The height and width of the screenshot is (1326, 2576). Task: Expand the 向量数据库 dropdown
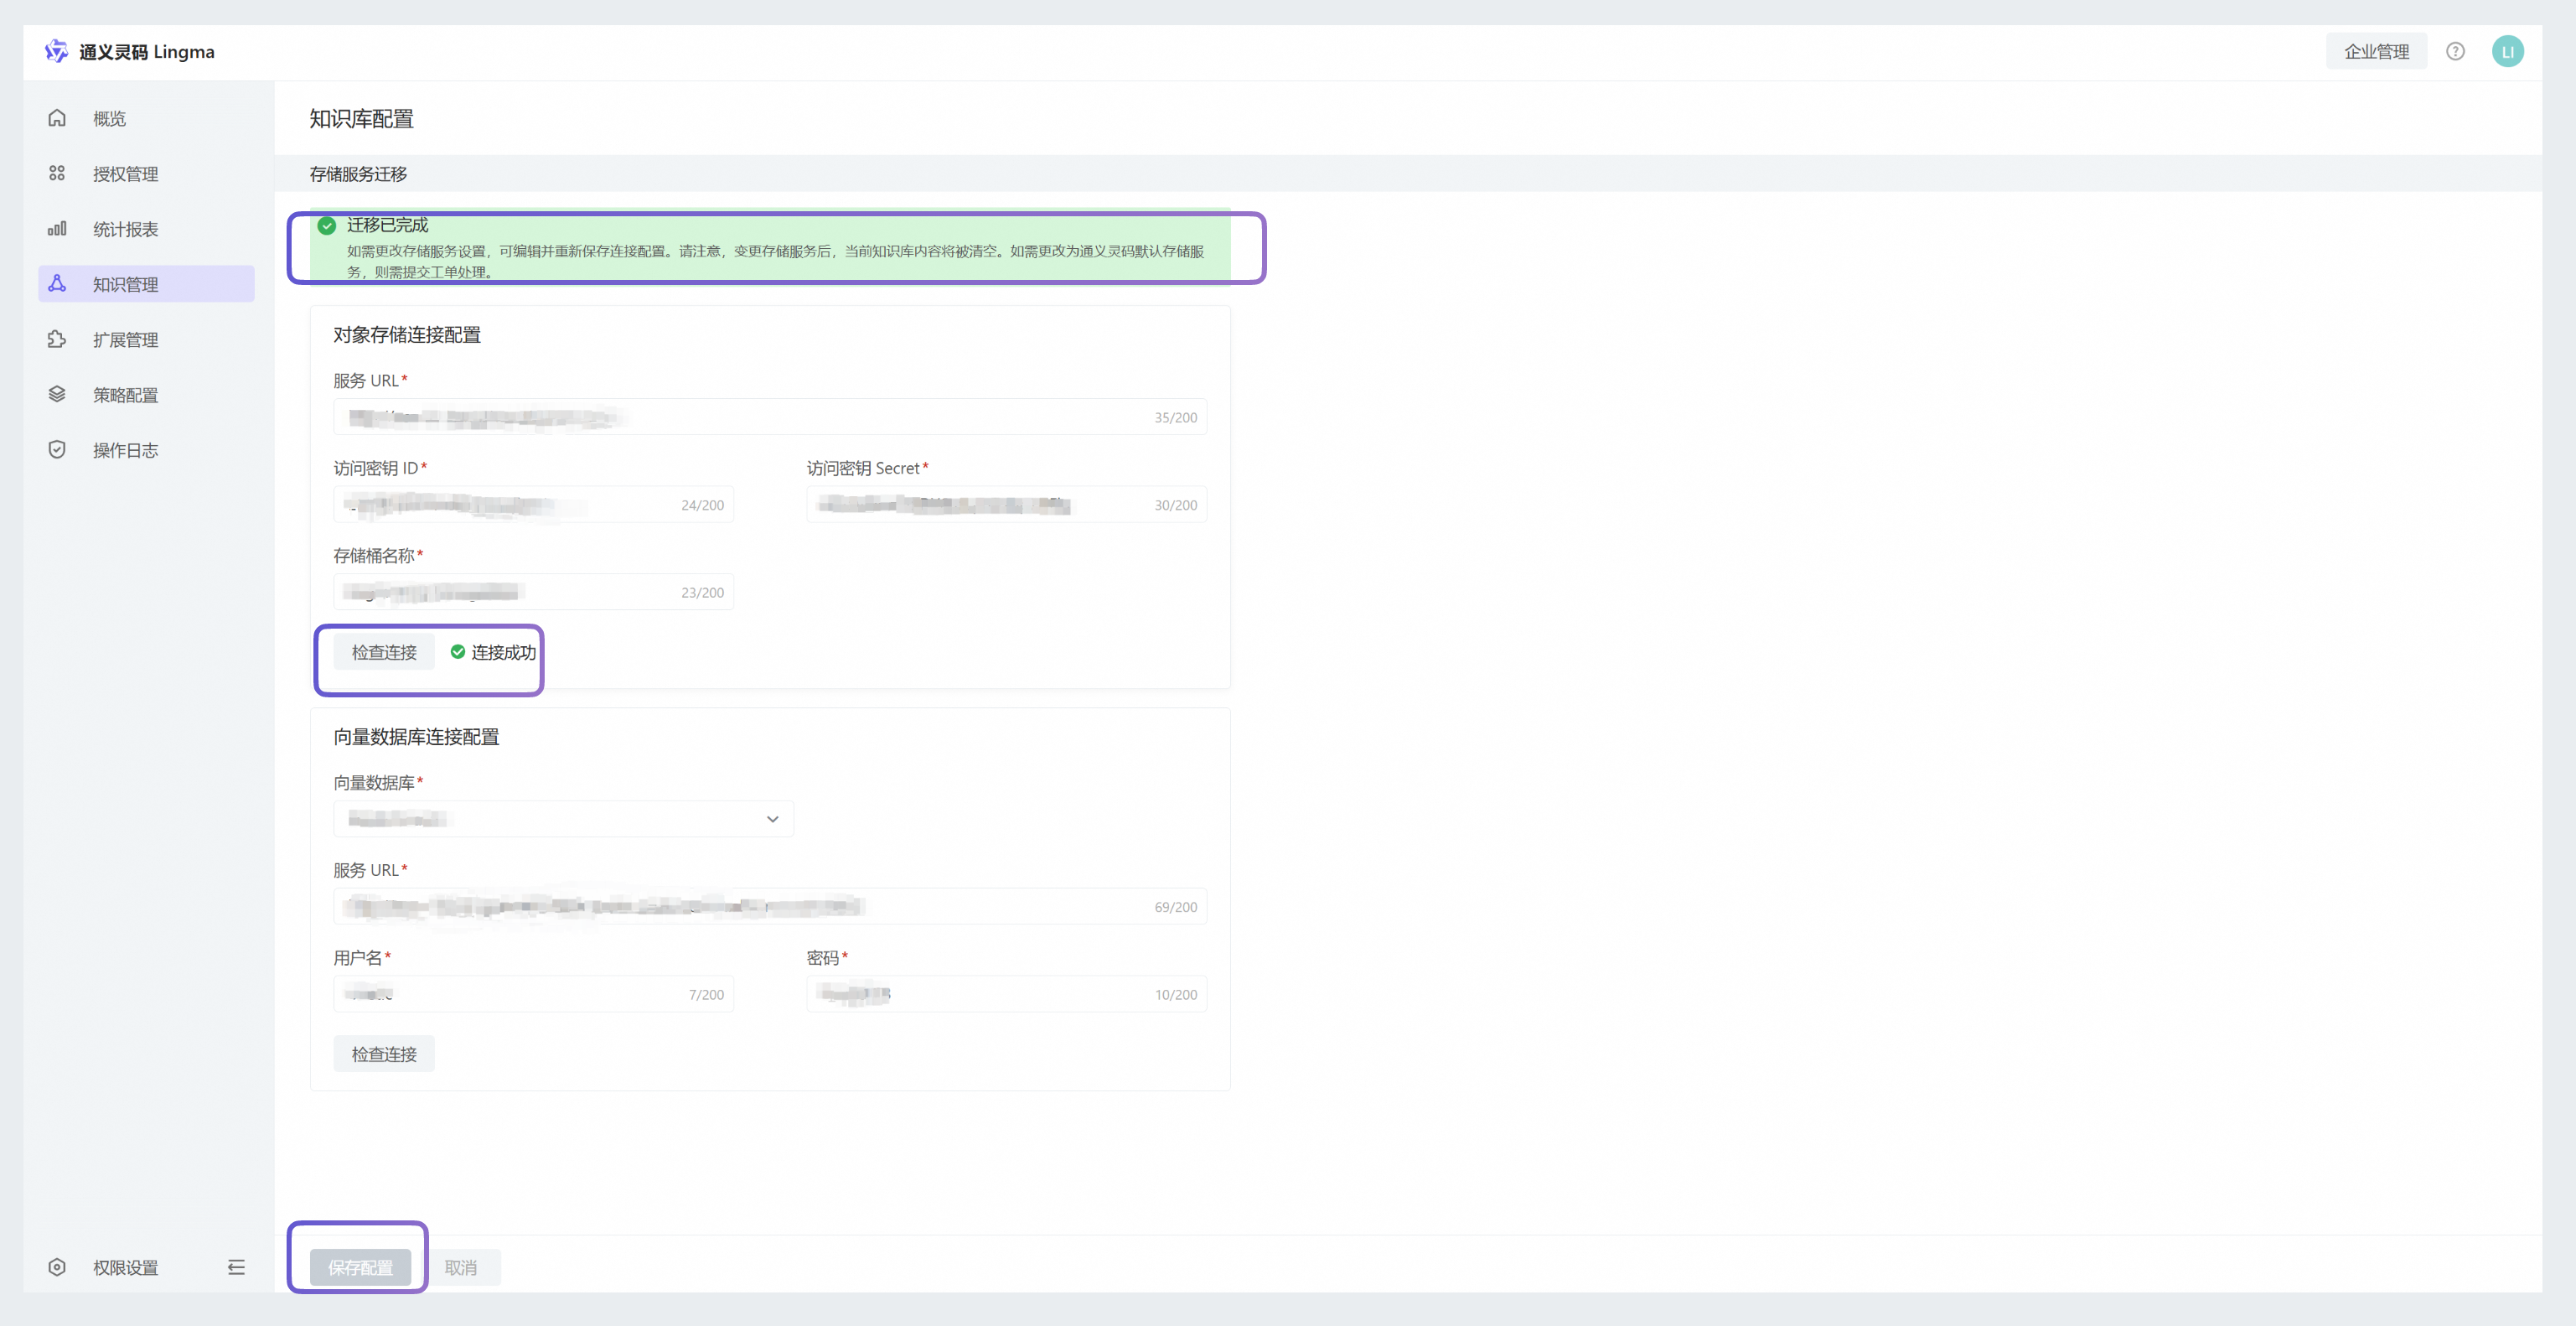pos(564,819)
